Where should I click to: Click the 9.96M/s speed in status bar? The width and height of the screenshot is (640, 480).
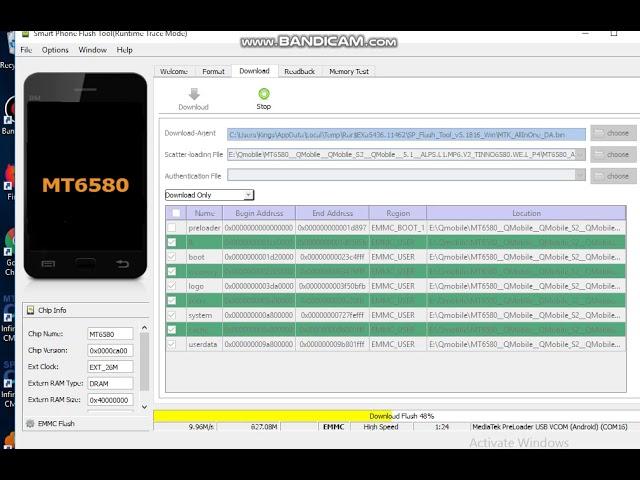[x=201, y=427]
